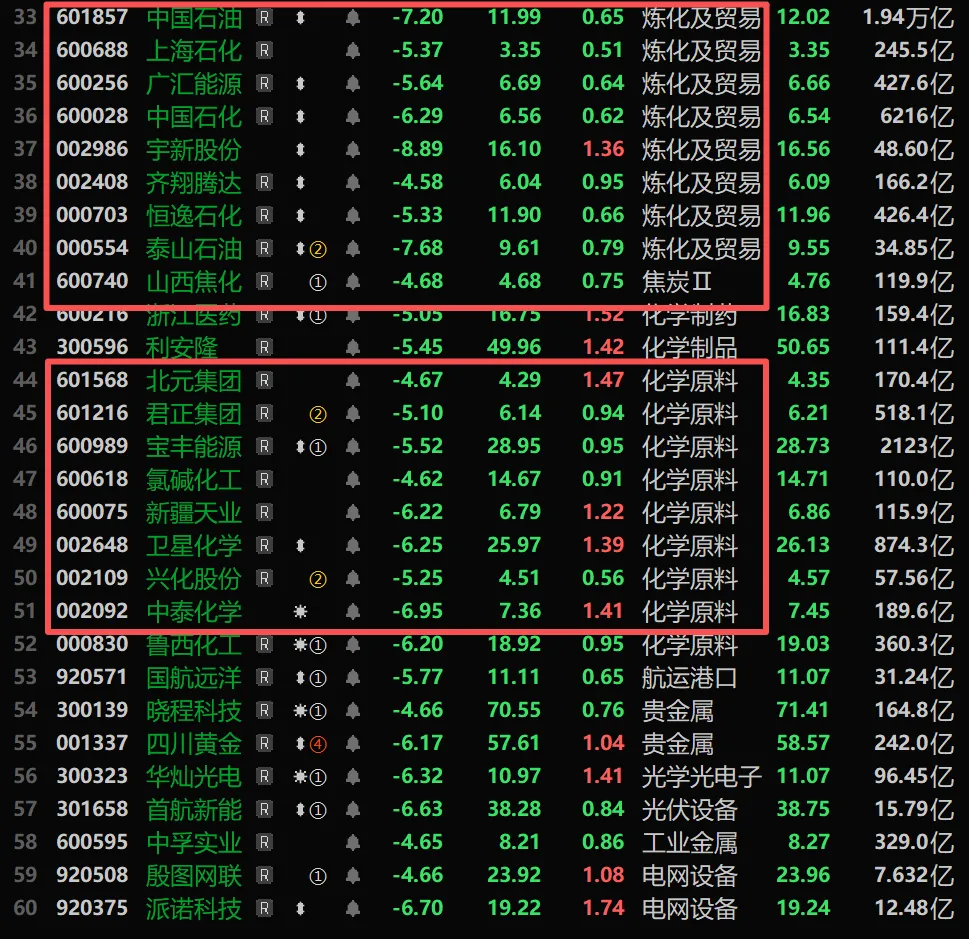Viewport: 969px width, 939px height.
Task: Click the red circled 4 icon for 四川黄金
Action: [x=318, y=744]
